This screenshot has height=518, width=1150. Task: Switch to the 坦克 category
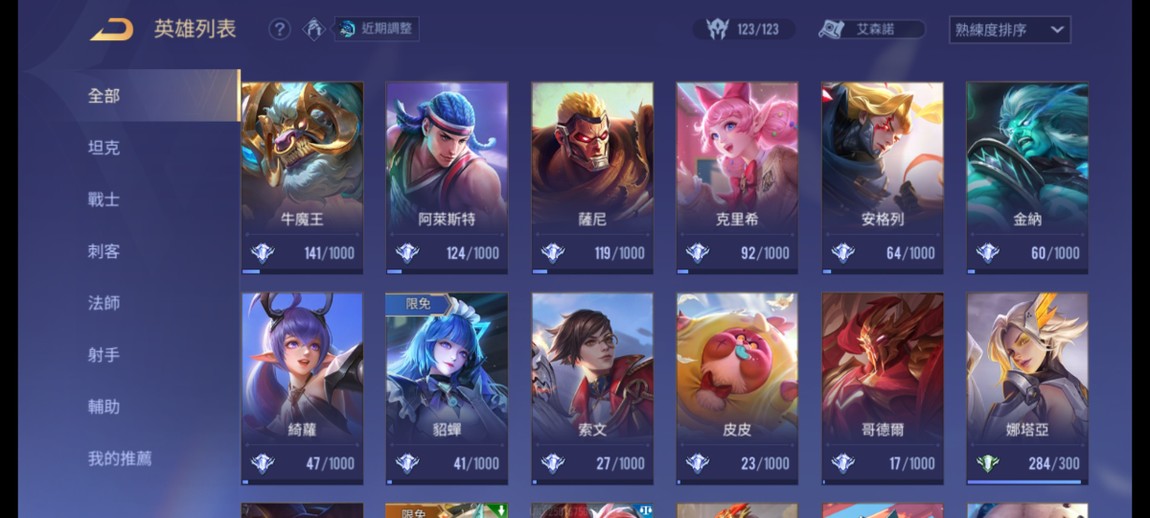(103, 147)
